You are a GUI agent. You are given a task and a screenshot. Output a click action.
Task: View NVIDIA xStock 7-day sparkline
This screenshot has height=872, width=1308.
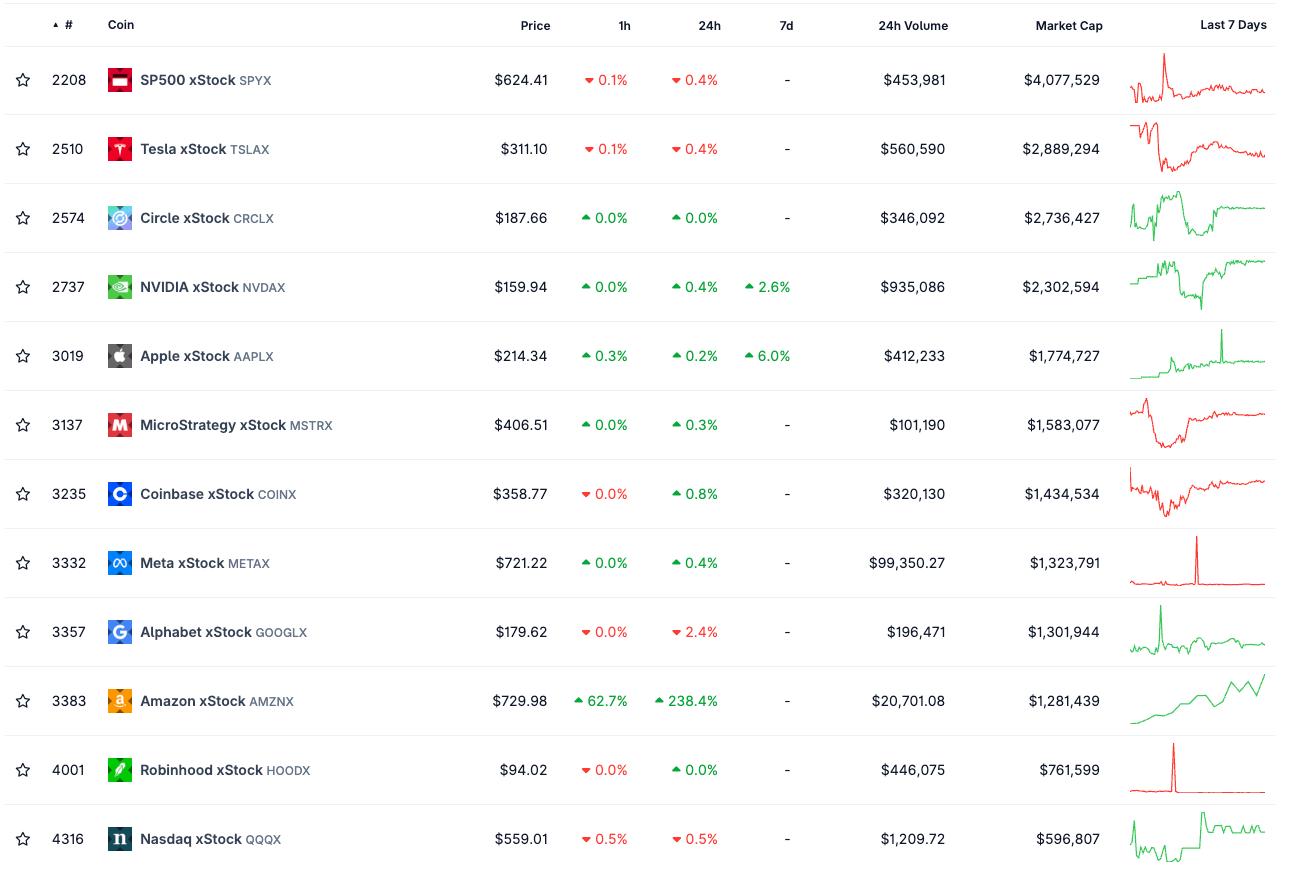tap(1197, 285)
